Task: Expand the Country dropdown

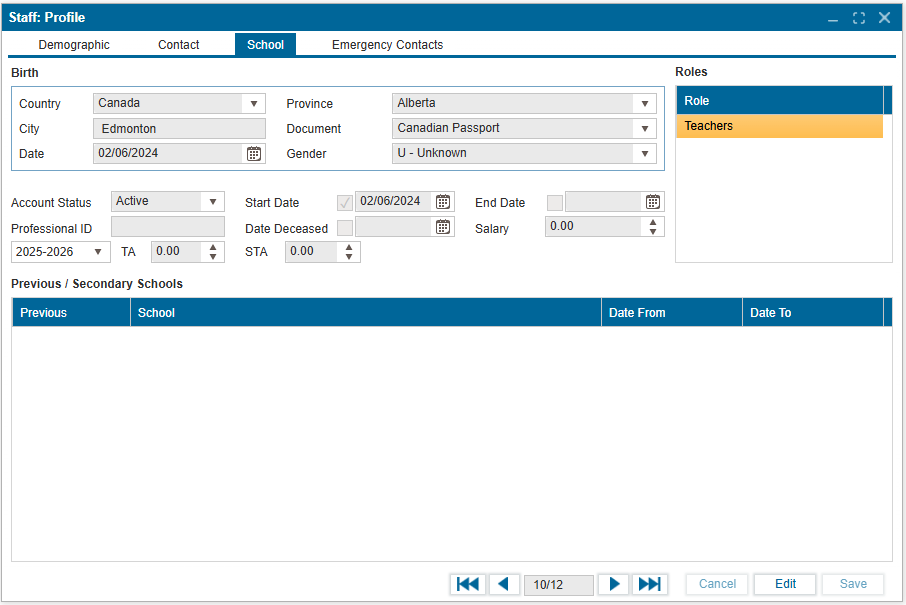Action: pyautogui.click(x=254, y=104)
